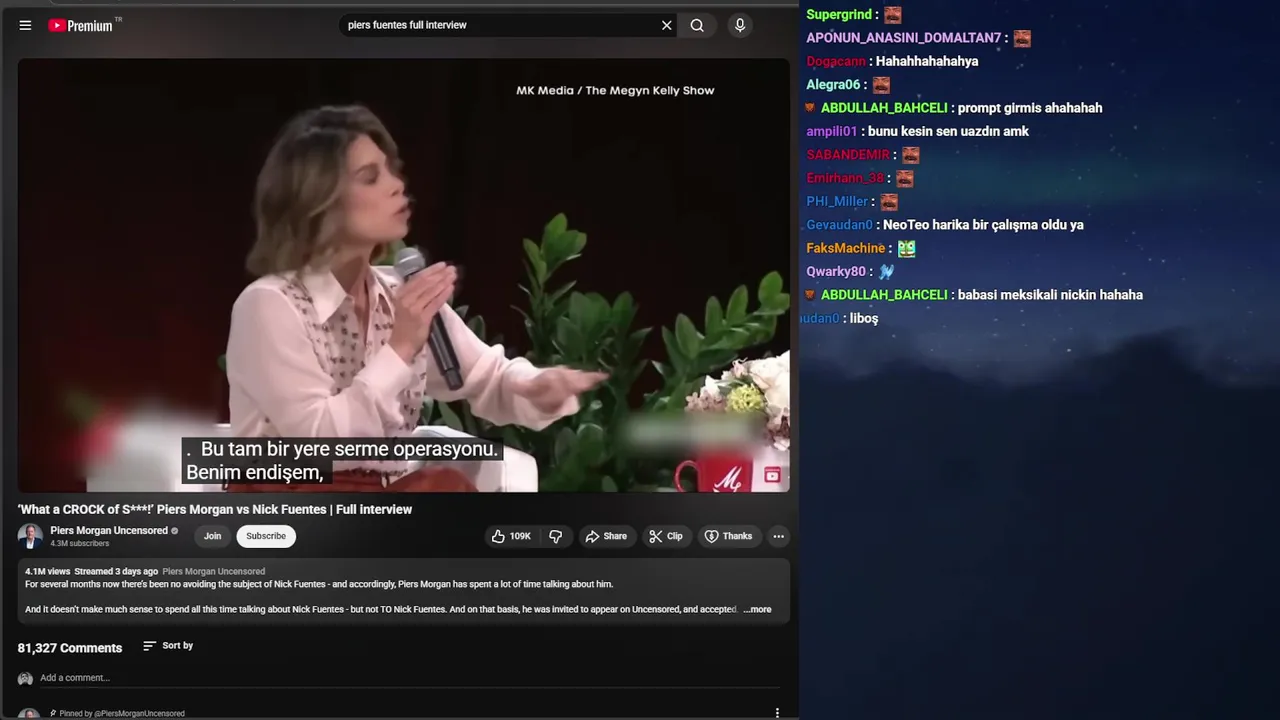Click the emote next to FaksMachine
This screenshot has width=1280, height=720.
pyautogui.click(x=906, y=248)
